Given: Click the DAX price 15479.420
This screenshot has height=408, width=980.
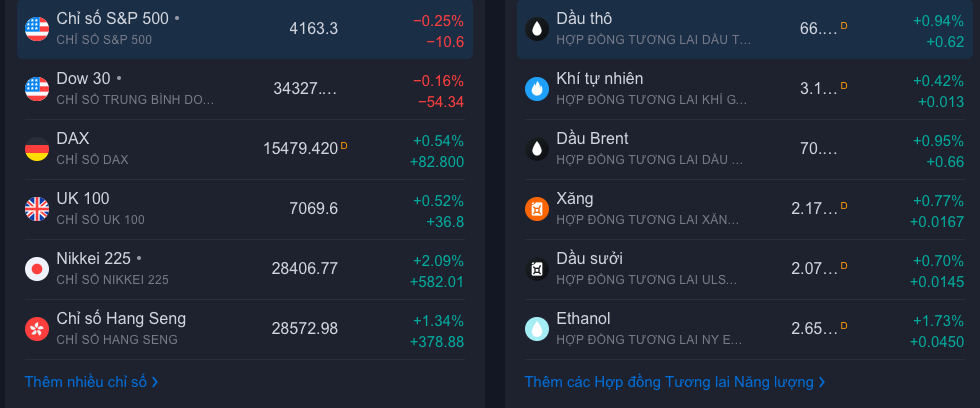Looking at the screenshot, I should 301,149.
